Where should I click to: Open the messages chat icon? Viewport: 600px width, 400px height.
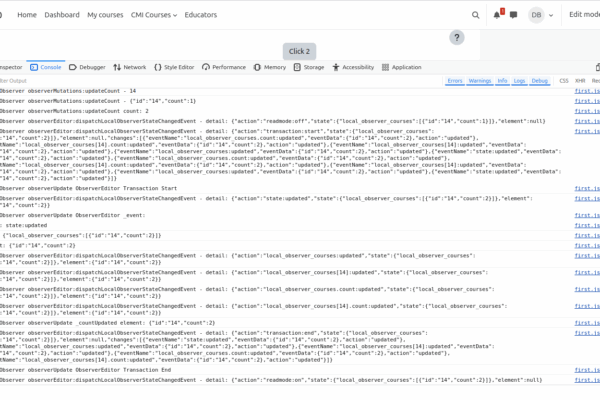tap(514, 15)
